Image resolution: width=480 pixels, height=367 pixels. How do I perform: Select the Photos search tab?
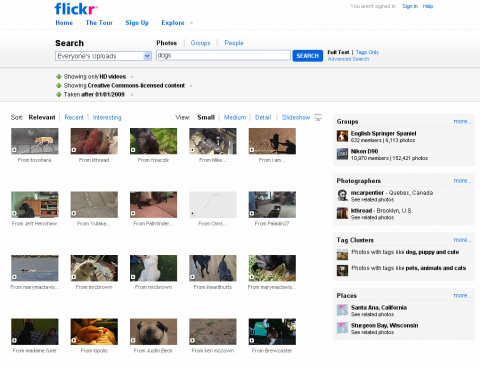point(166,43)
